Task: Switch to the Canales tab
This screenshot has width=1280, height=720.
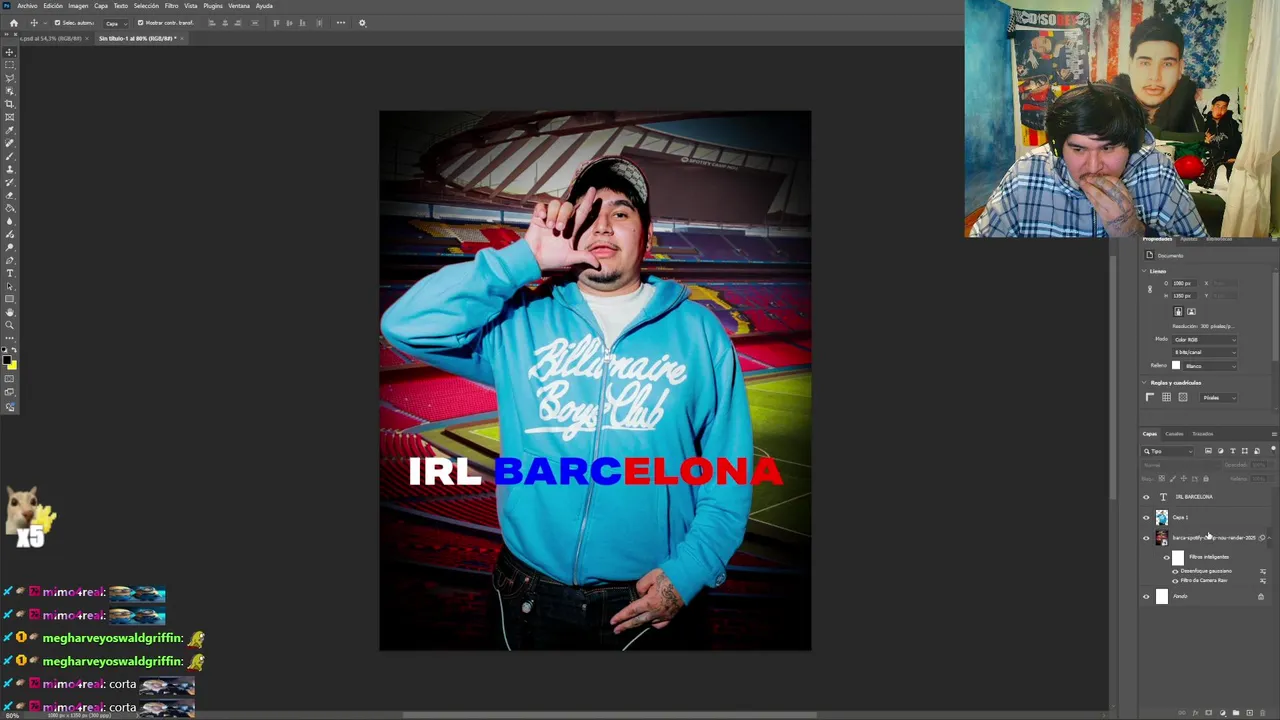Action: tap(1174, 434)
